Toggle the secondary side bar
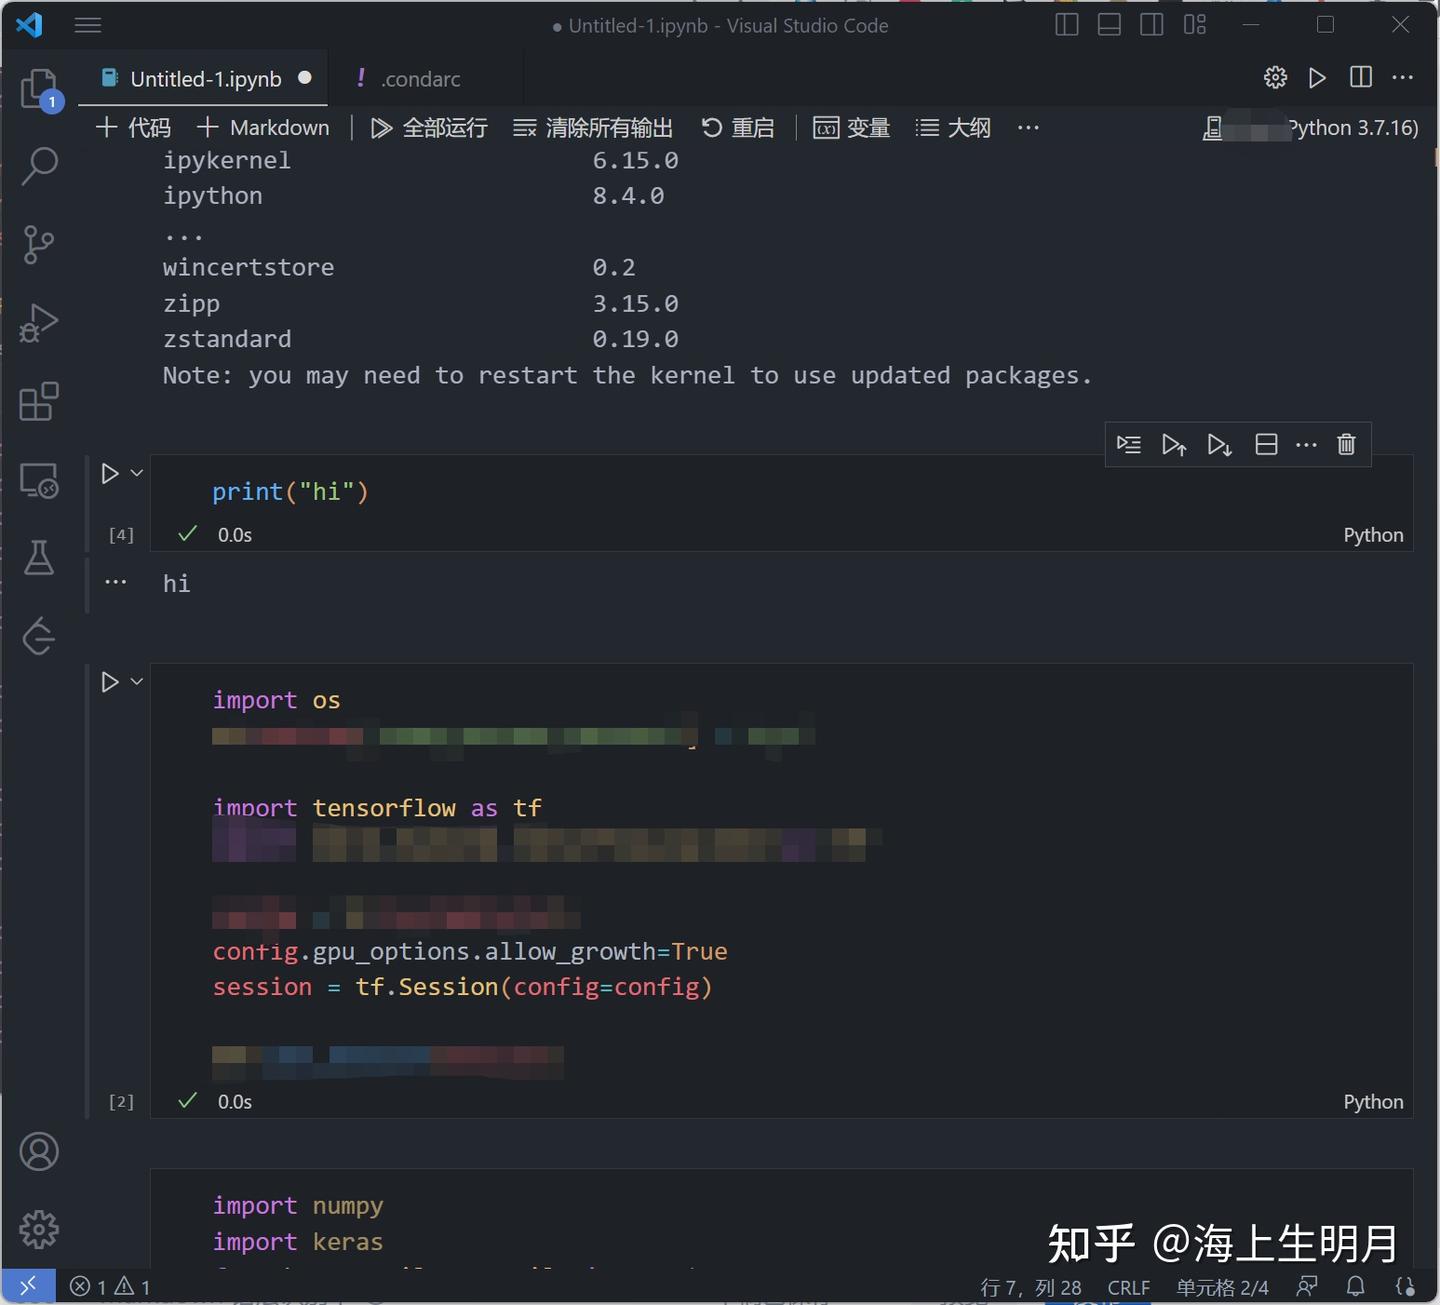This screenshot has width=1440, height=1305. click(x=1152, y=25)
